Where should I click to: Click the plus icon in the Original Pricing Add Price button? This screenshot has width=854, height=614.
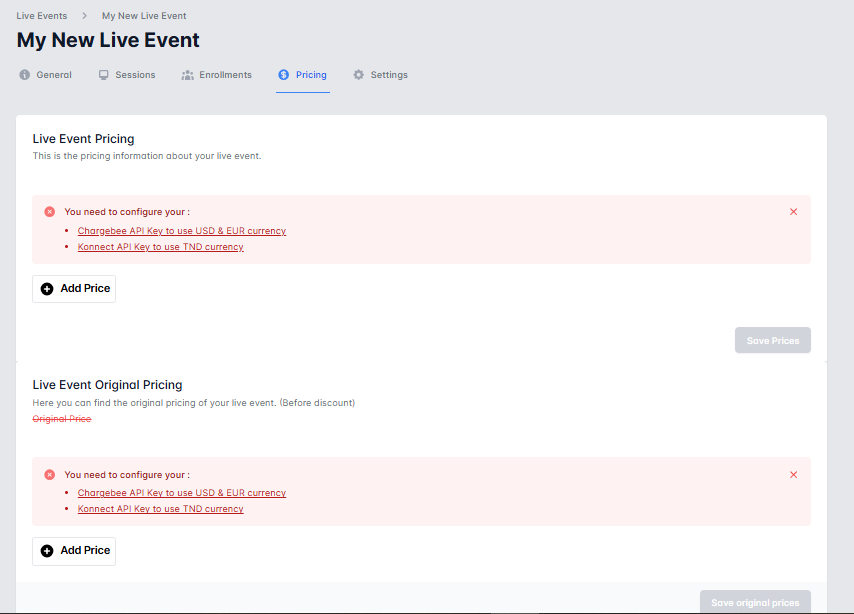coord(47,551)
